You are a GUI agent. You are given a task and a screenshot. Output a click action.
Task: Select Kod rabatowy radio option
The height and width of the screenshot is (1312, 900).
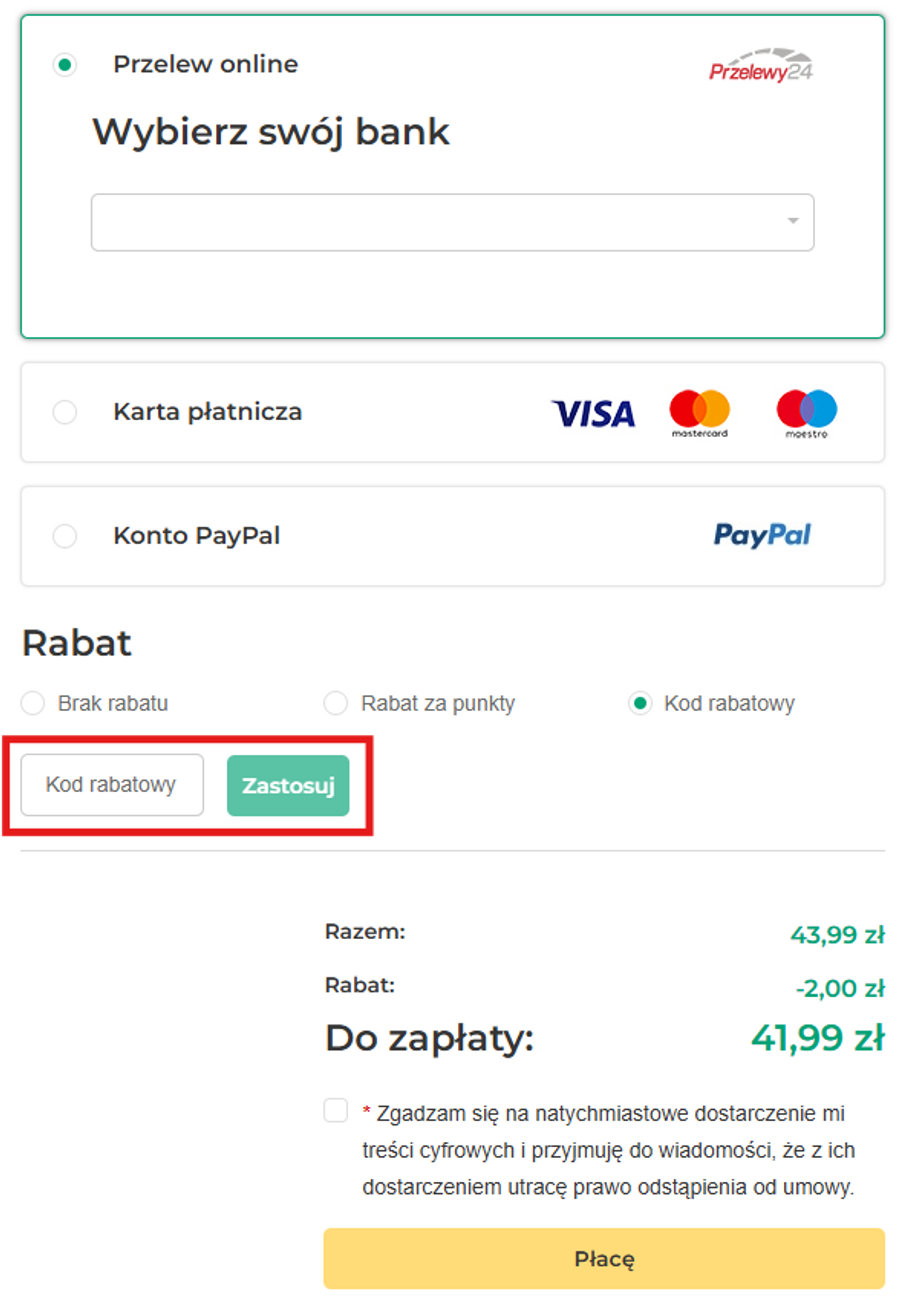click(x=640, y=703)
